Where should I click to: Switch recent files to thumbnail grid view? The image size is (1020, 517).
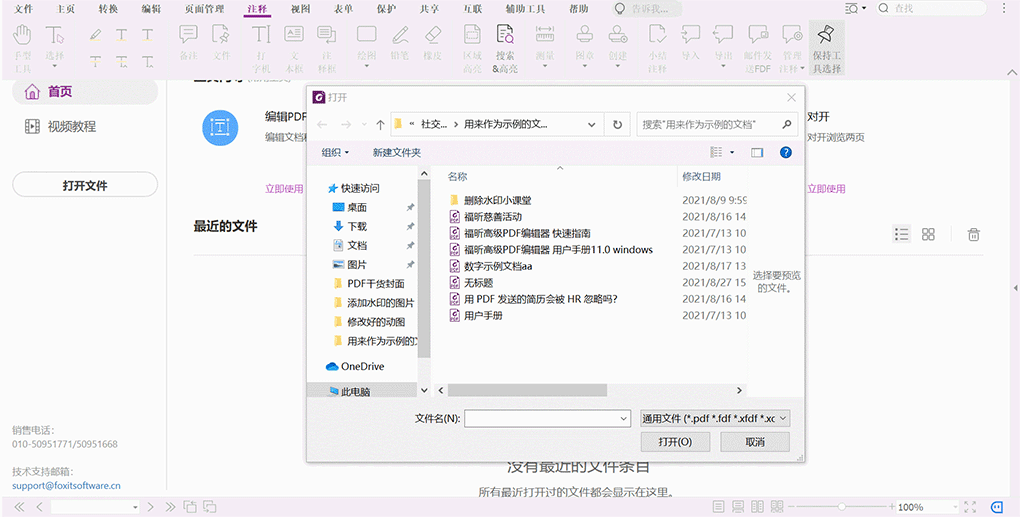(x=928, y=234)
